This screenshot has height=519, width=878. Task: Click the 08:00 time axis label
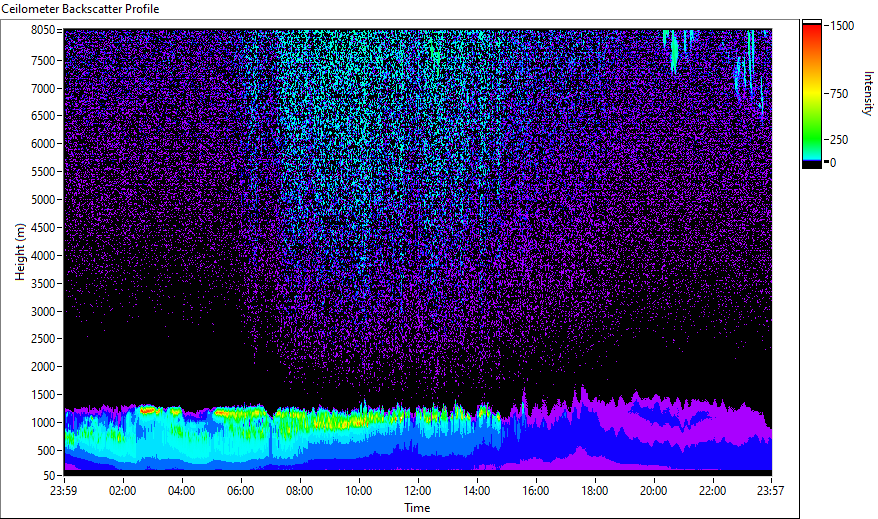click(300, 491)
